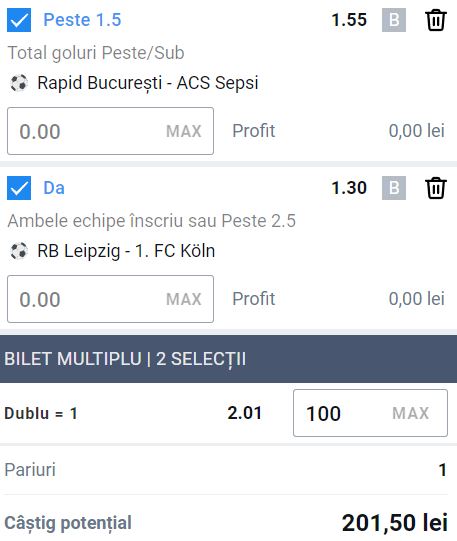Open the RB Leipzig - 1. FC Köln match
This screenshot has height=541, width=457.
tap(126, 251)
